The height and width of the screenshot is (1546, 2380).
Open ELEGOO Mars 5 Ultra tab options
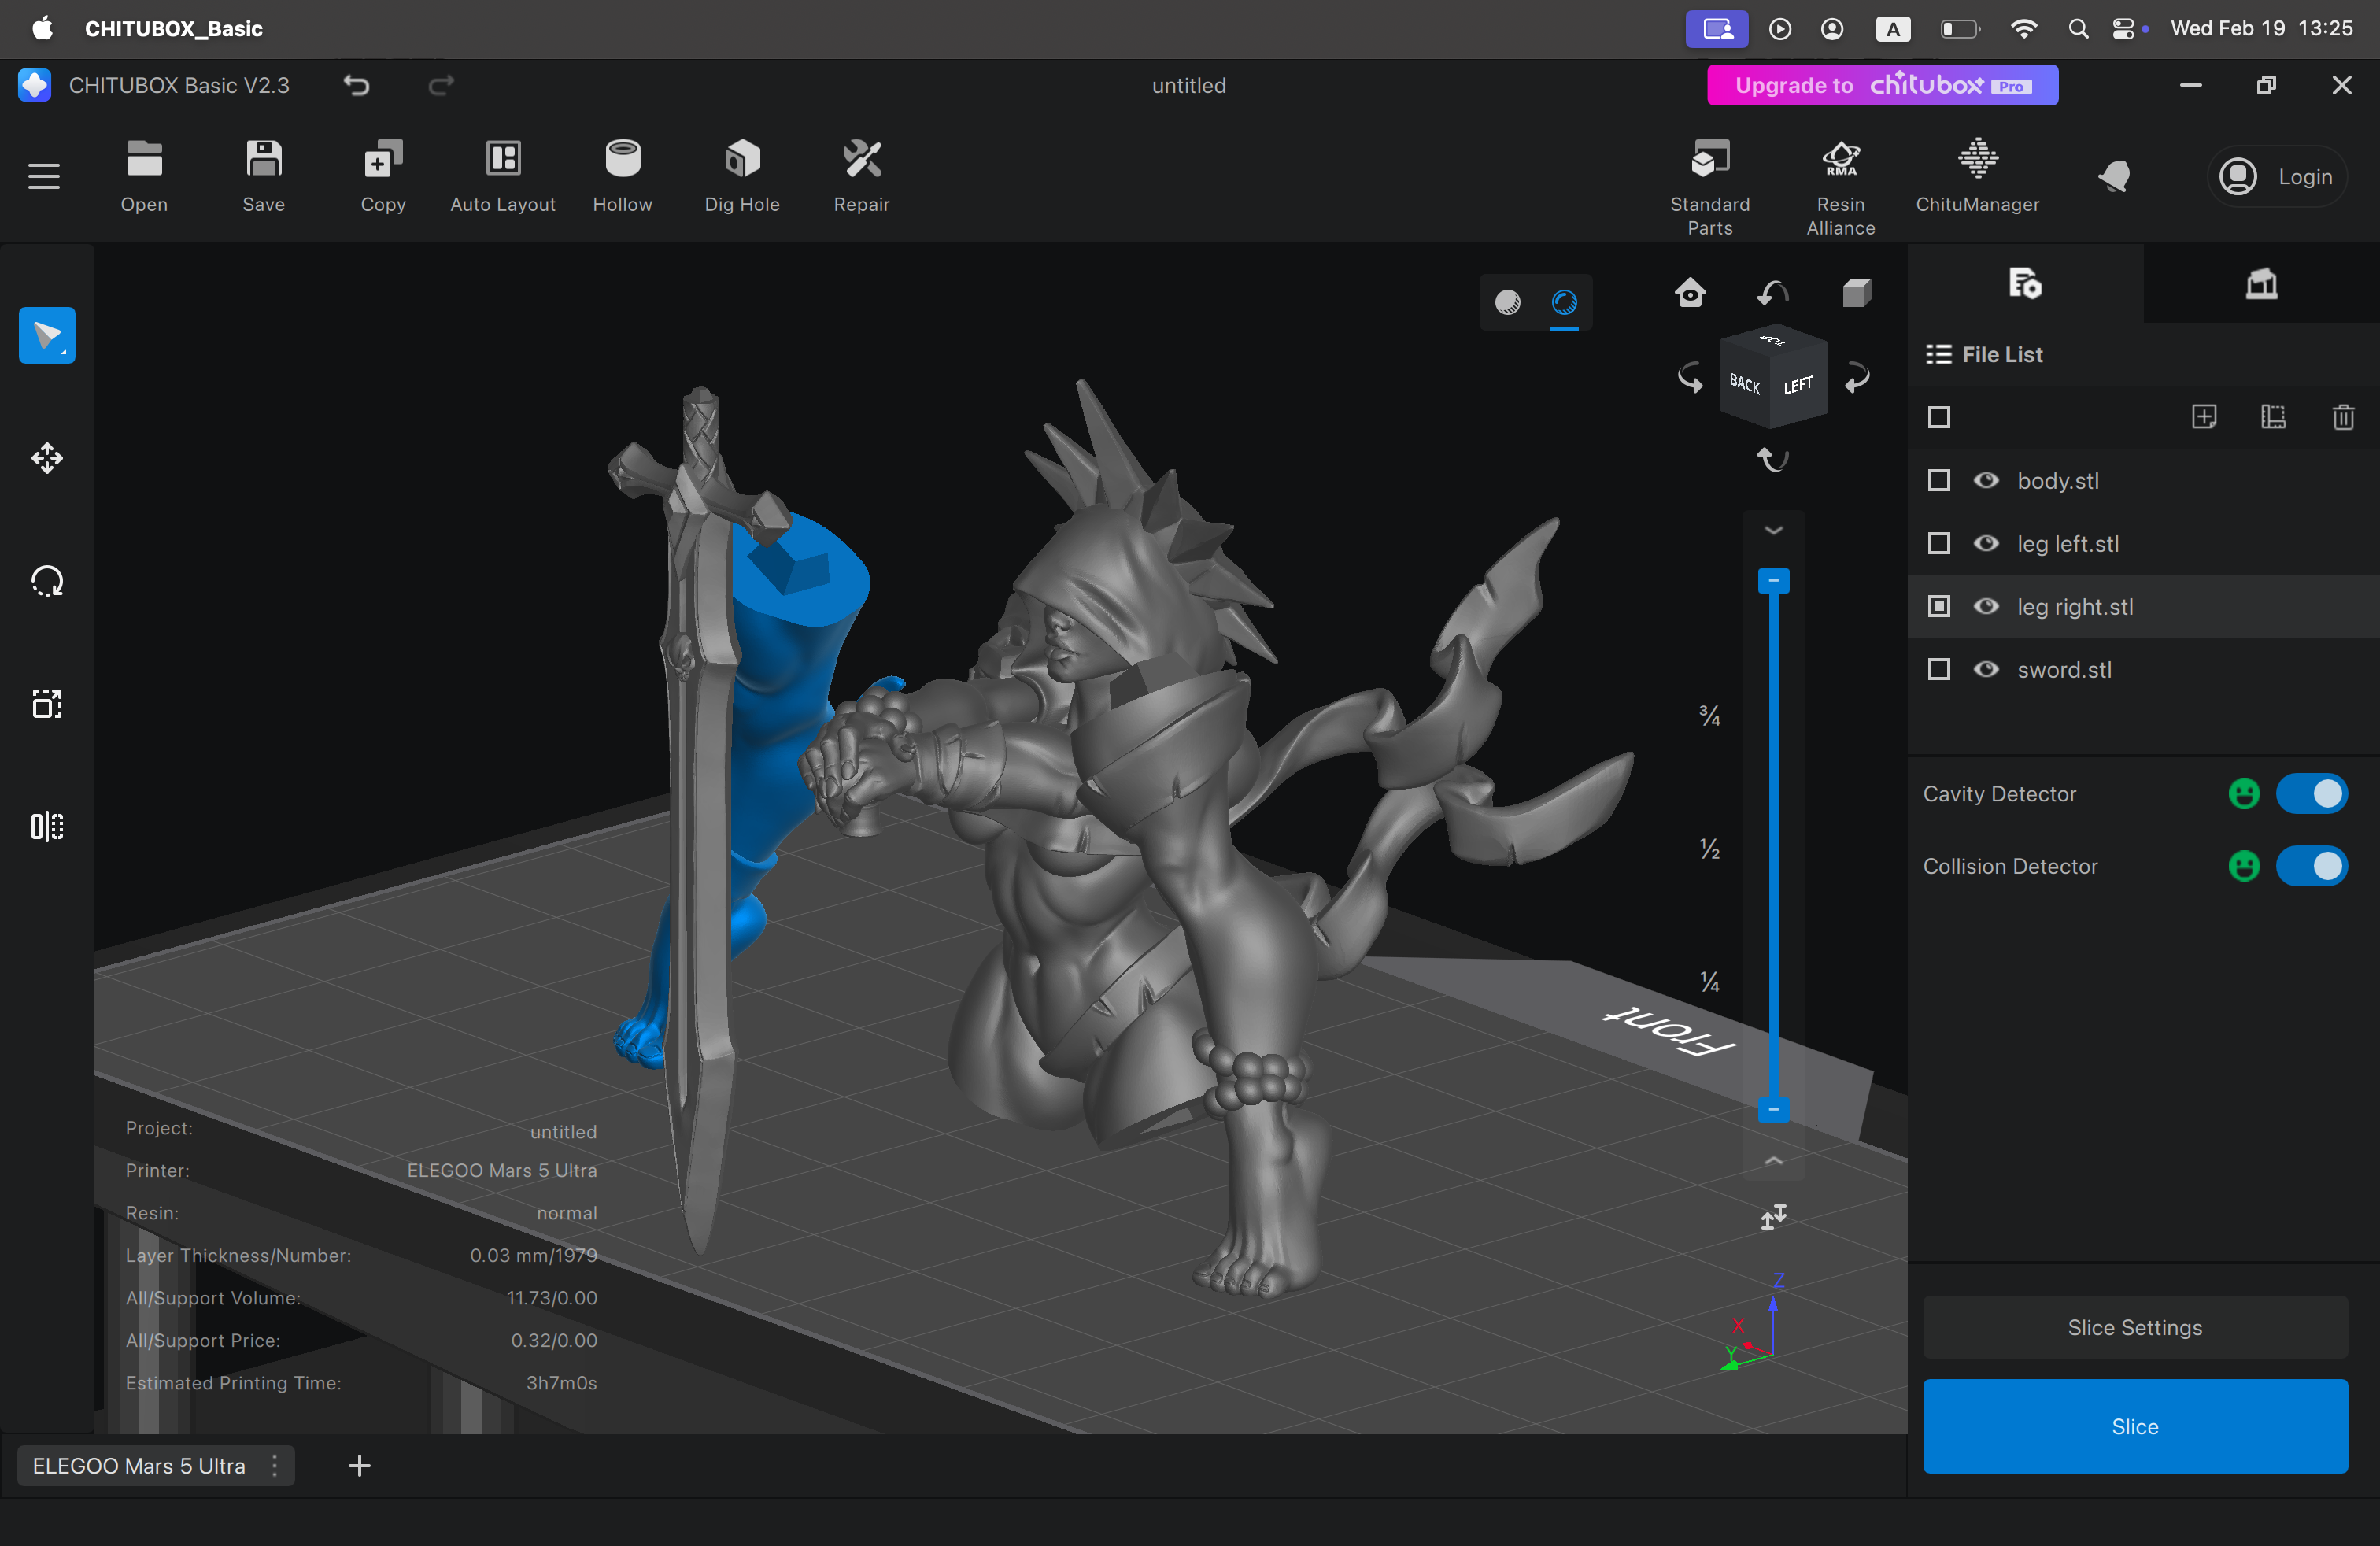click(x=275, y=1466)
